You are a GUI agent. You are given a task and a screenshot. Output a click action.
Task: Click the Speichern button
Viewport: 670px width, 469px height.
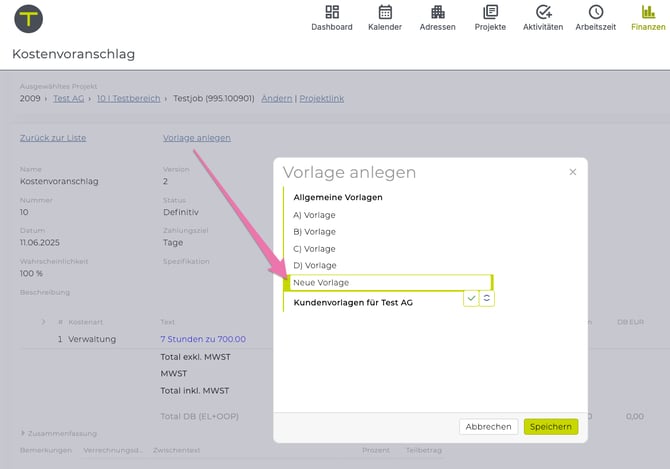click(x=550, y=426)
